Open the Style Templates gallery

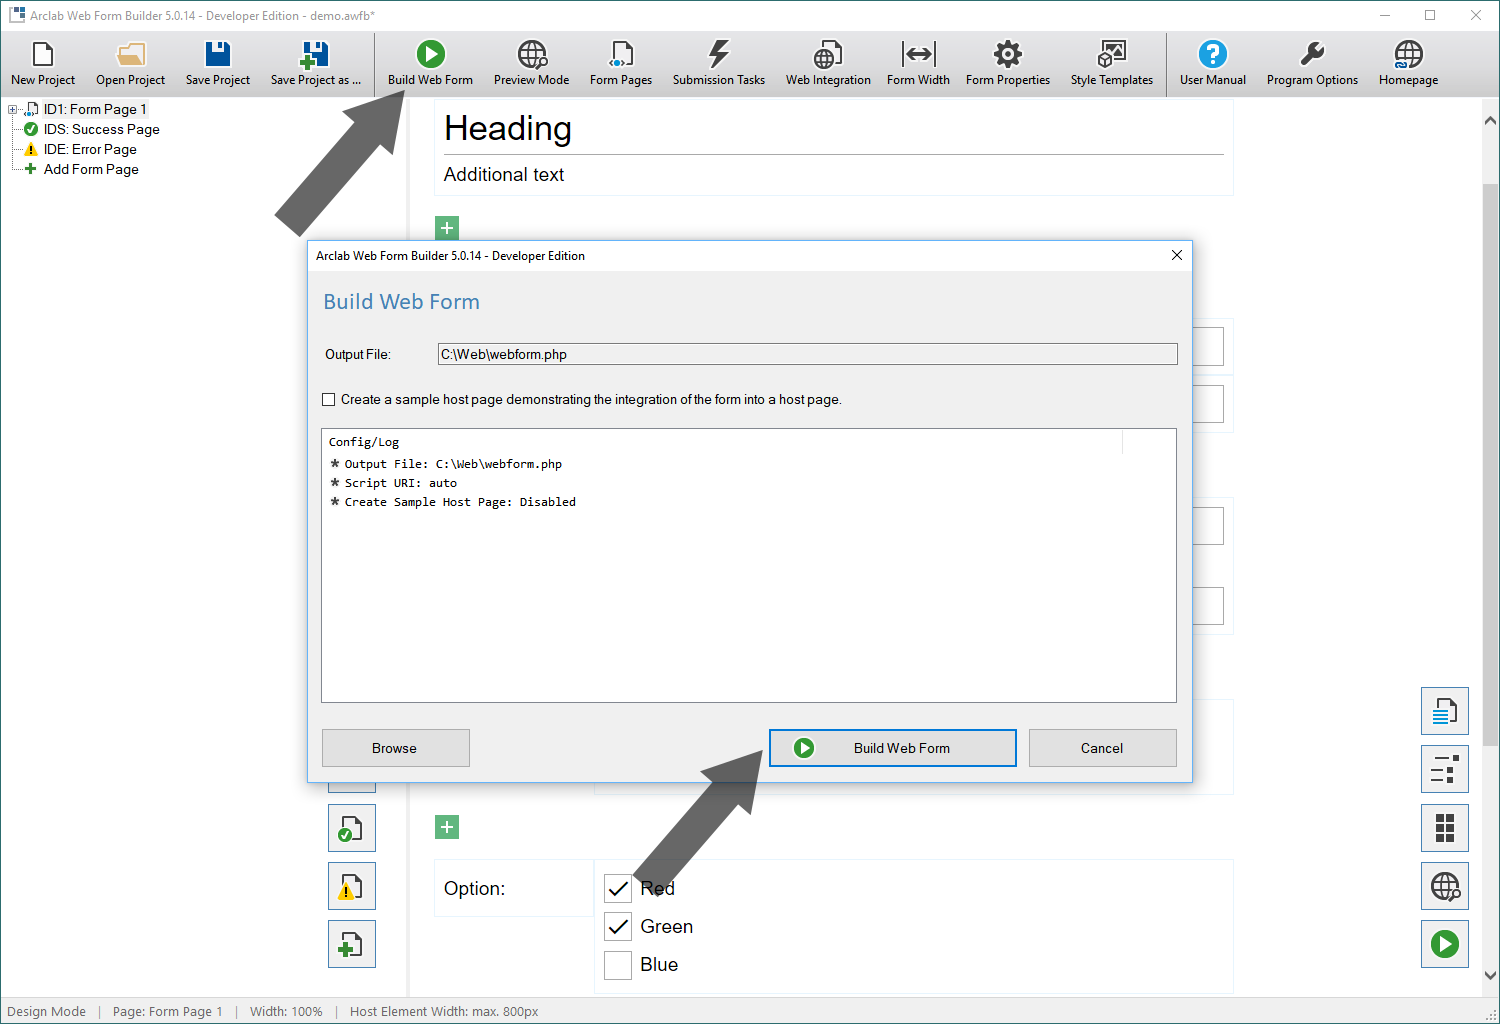point(1111,63)
